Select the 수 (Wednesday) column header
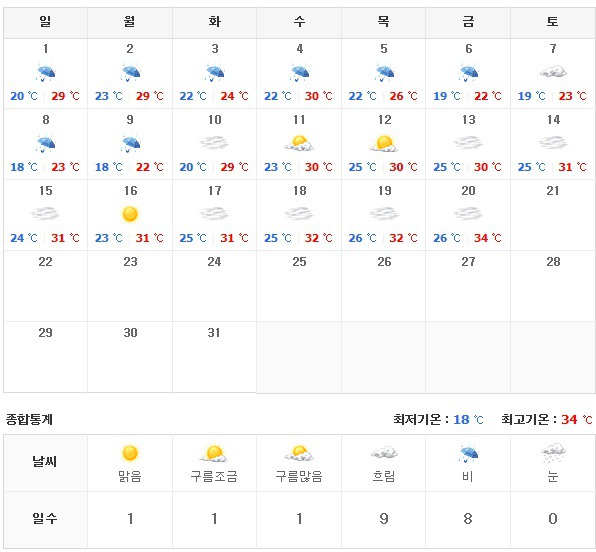 tap(299, 22)
